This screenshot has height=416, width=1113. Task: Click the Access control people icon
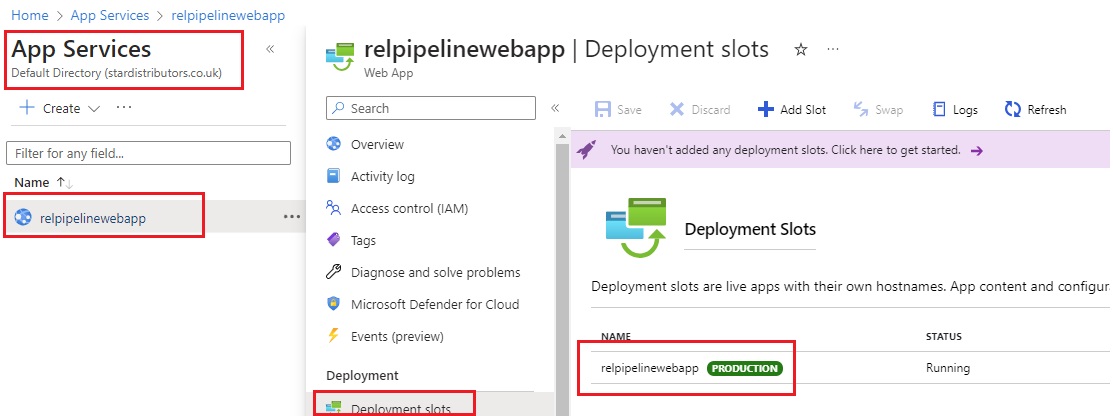click(334, 207)
